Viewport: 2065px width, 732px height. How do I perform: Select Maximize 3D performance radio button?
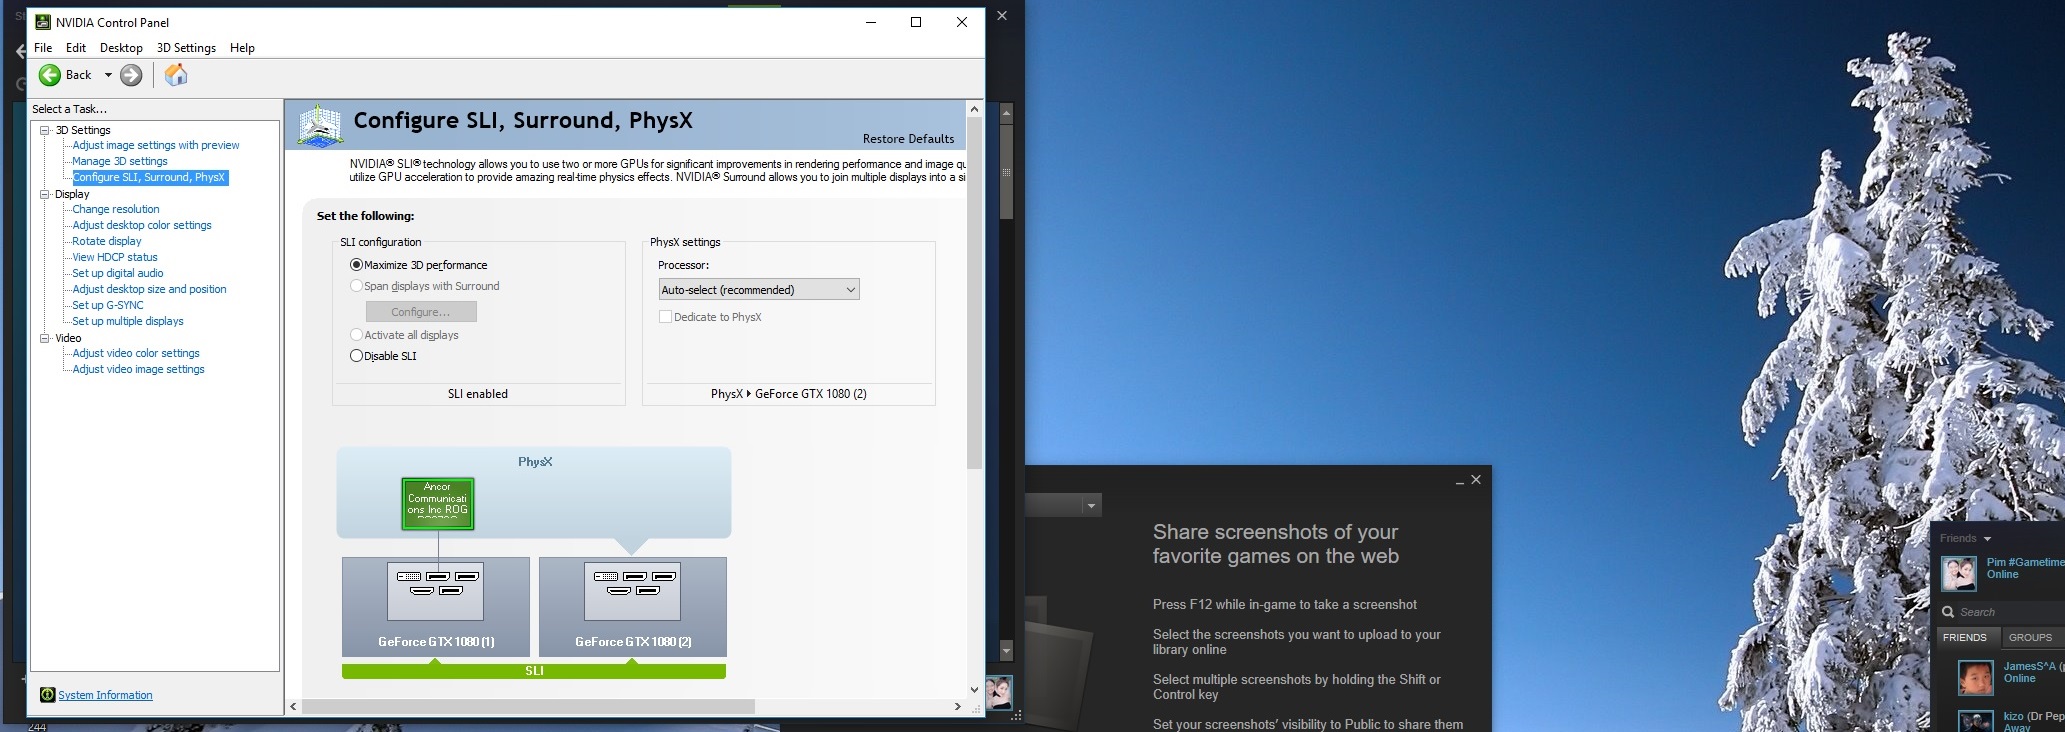pyautogui.click(x=356, y=265)
